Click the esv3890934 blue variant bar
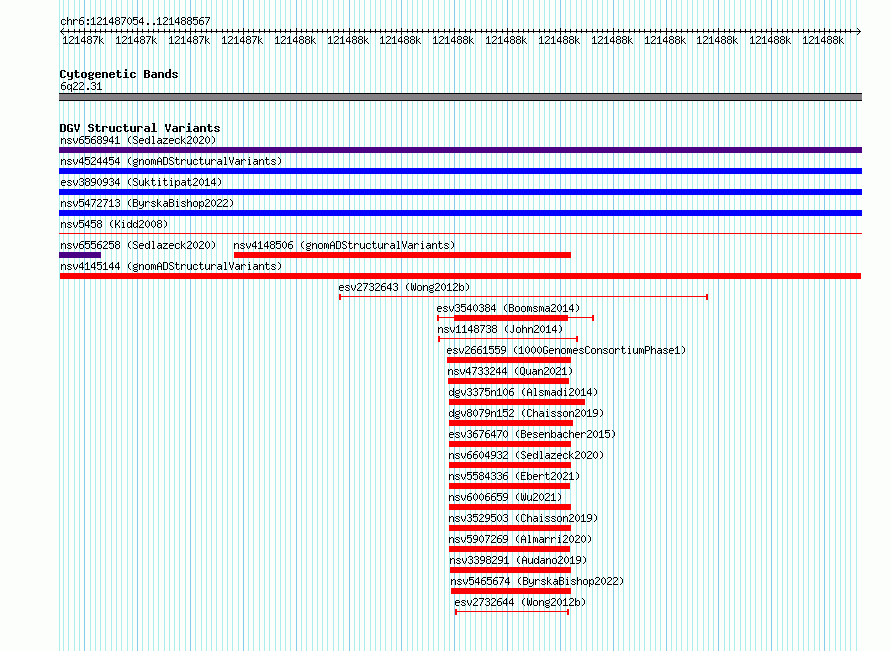 tap(460, 192)
